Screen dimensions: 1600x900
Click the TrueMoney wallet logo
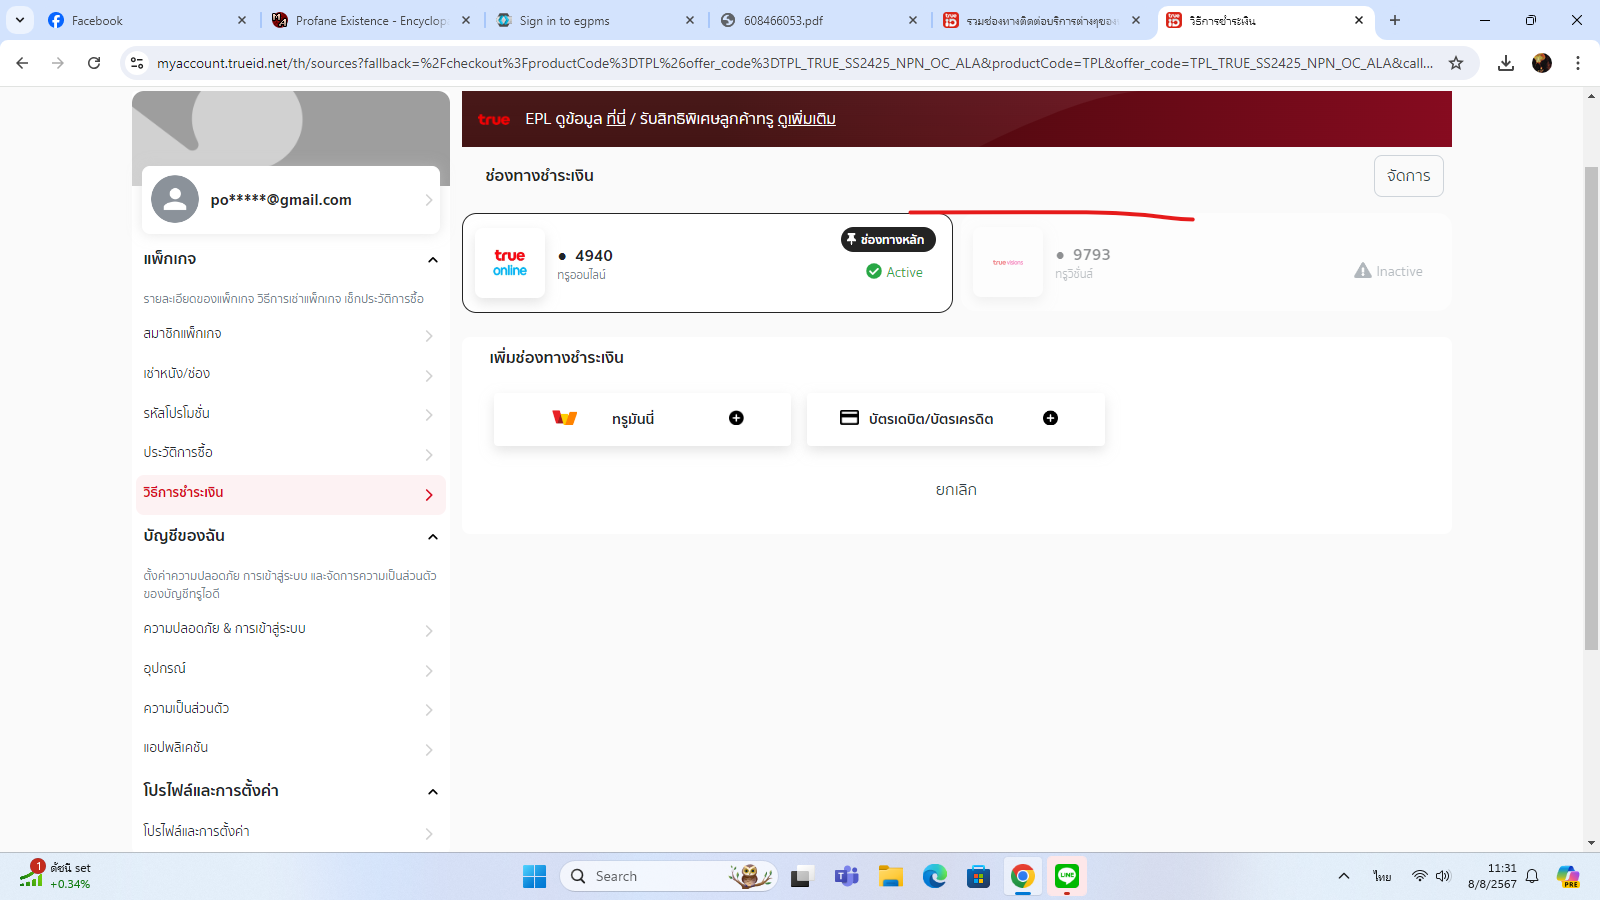pos(565,418)
